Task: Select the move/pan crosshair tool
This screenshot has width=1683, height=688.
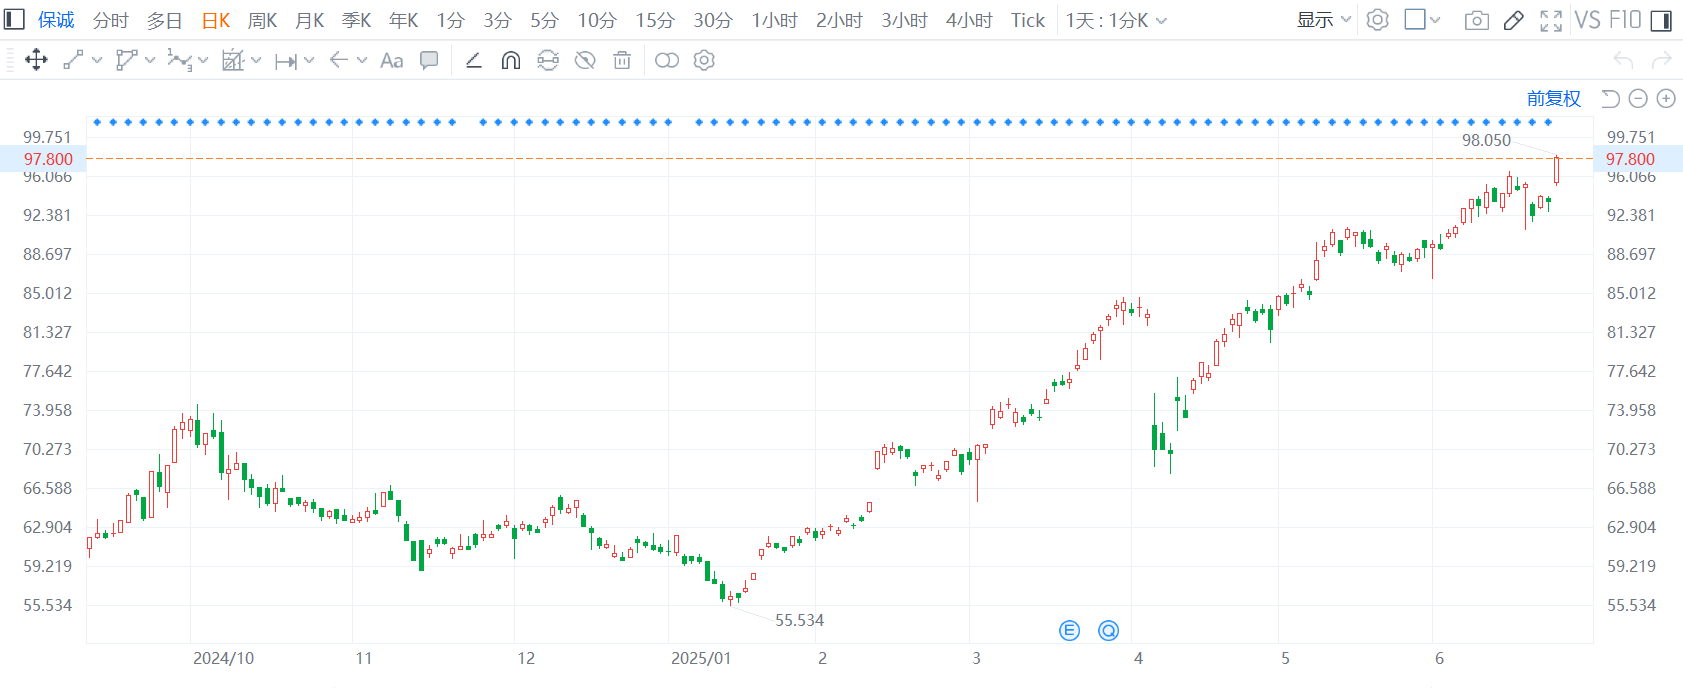Action: point(36,60)
